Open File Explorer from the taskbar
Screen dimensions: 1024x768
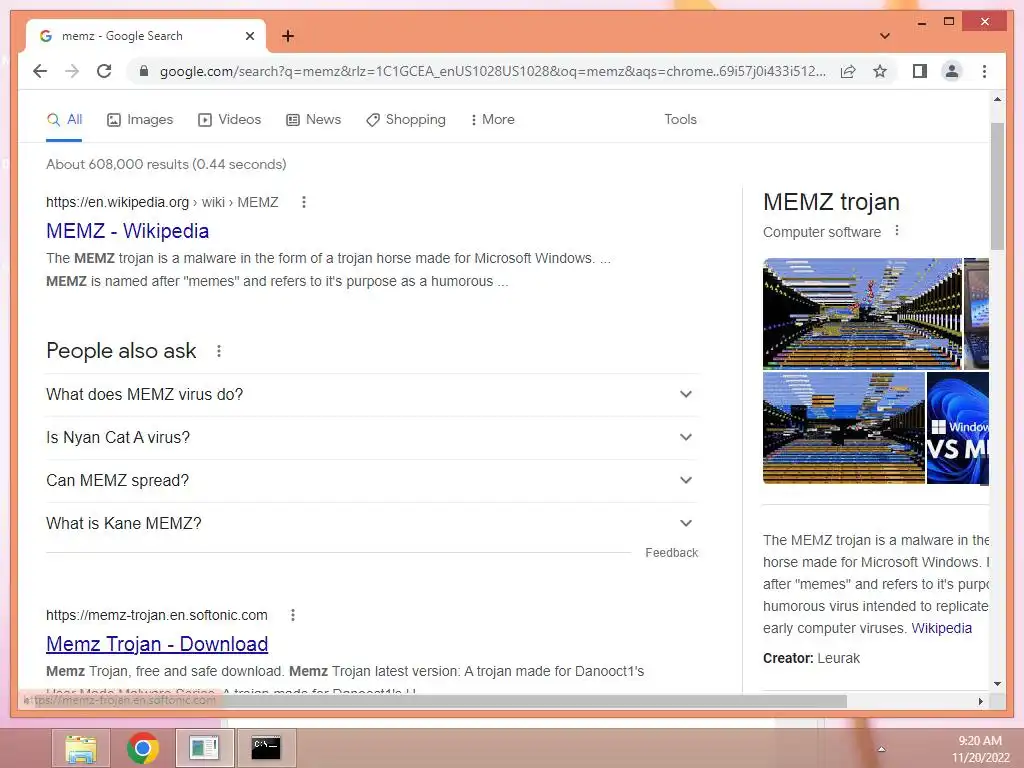[x=81, y=748]
